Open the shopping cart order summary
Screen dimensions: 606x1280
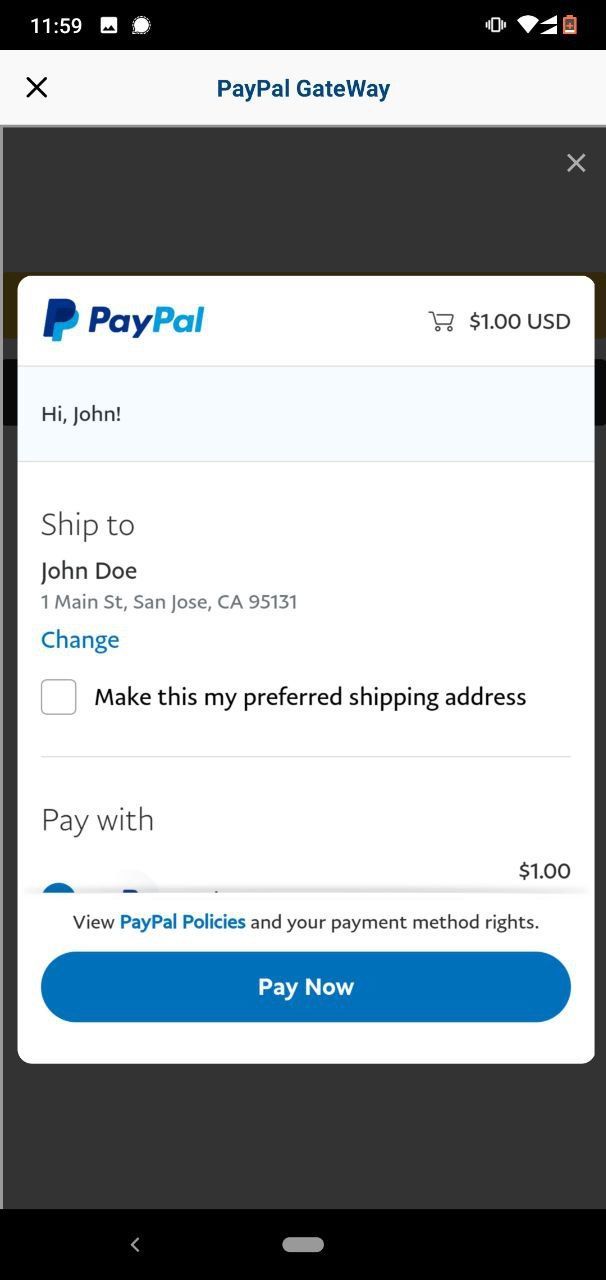[441, 321]
